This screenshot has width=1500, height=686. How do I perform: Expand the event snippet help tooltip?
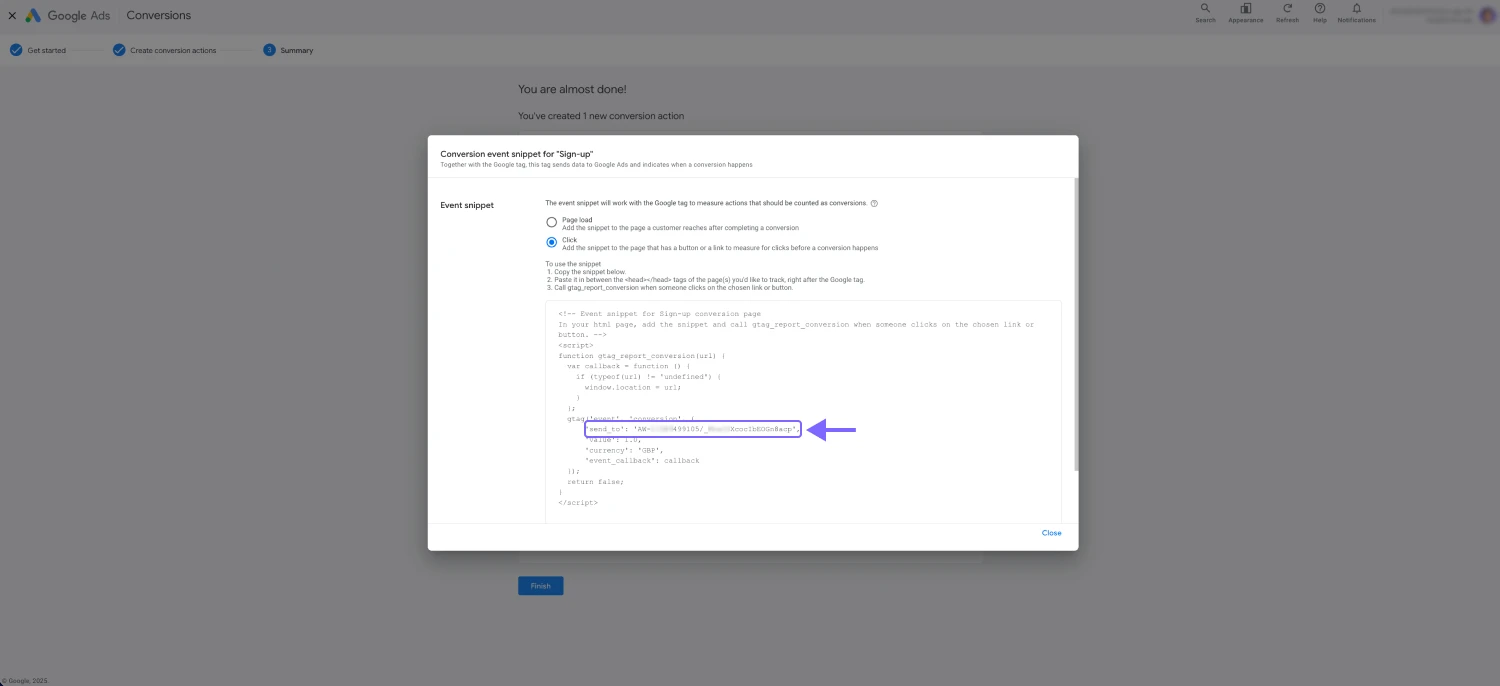point(873,203)
